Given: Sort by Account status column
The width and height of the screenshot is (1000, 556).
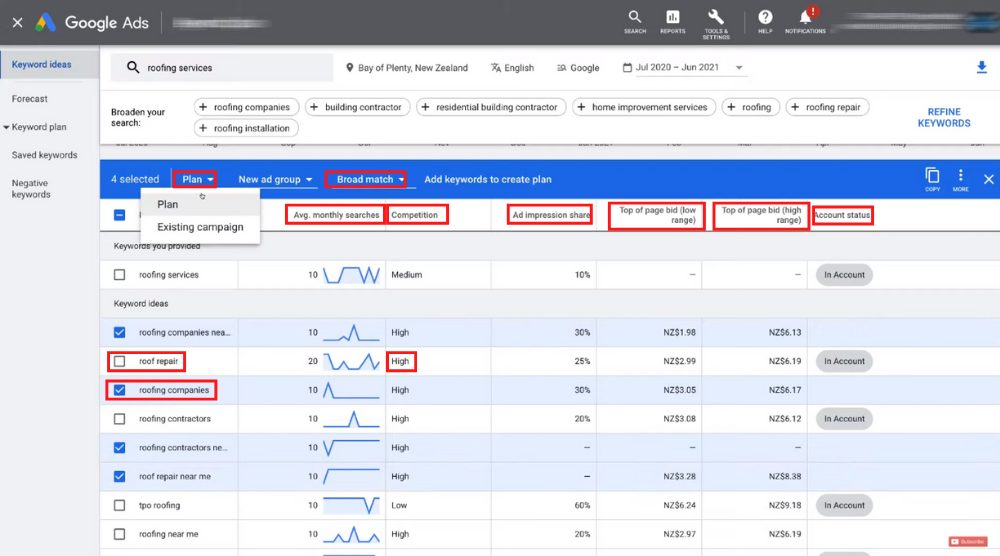Looking at the screenshot, I should (x=842, y=215).
